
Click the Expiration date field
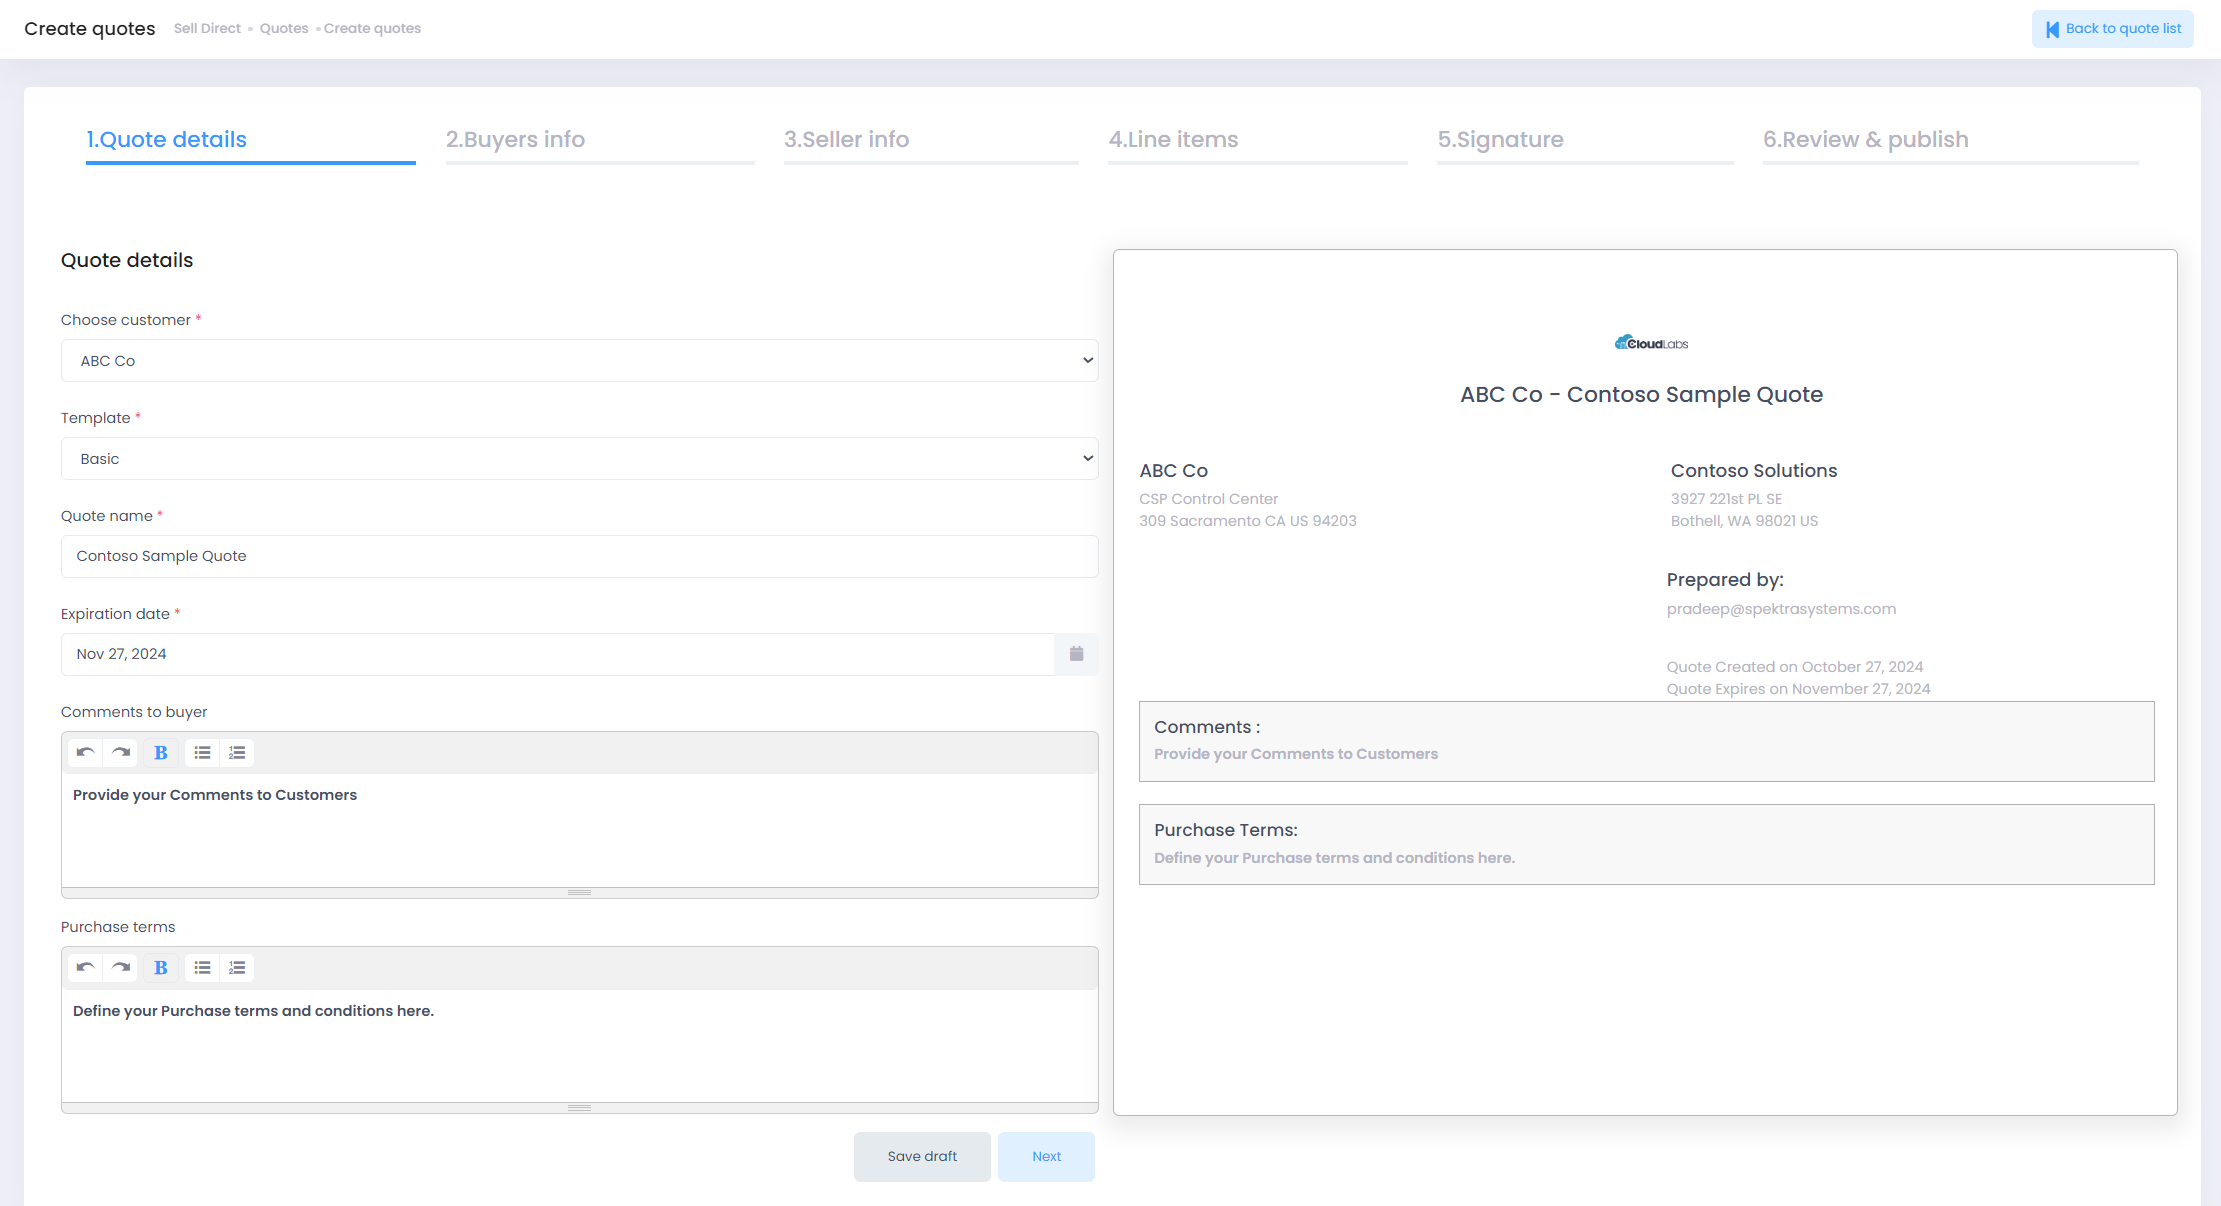click(x=558, y=654)
